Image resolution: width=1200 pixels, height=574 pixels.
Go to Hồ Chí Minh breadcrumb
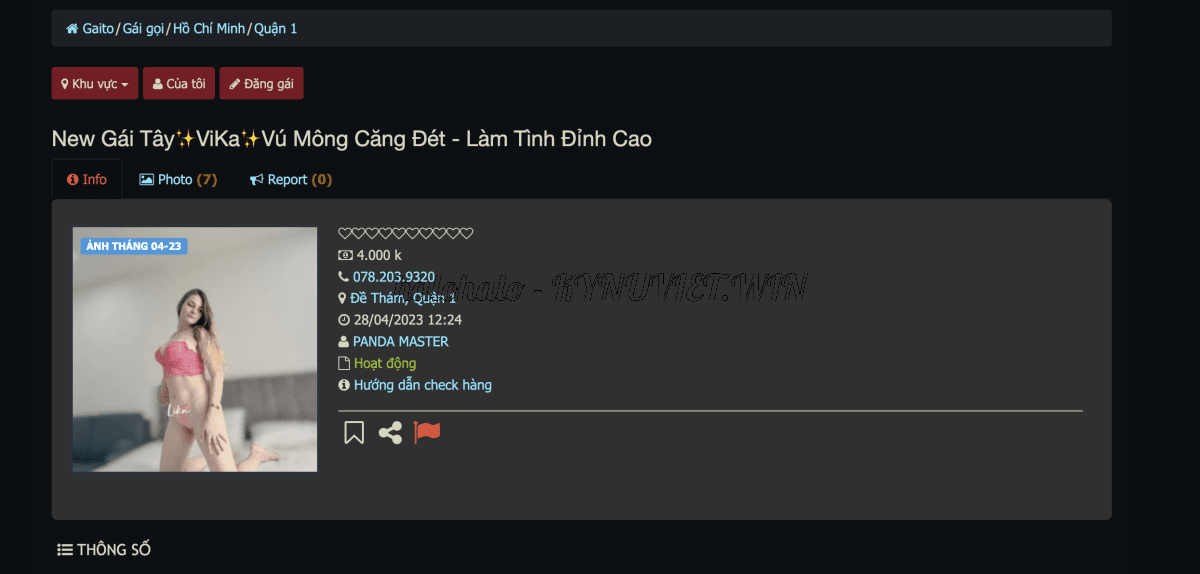point(209,29)
